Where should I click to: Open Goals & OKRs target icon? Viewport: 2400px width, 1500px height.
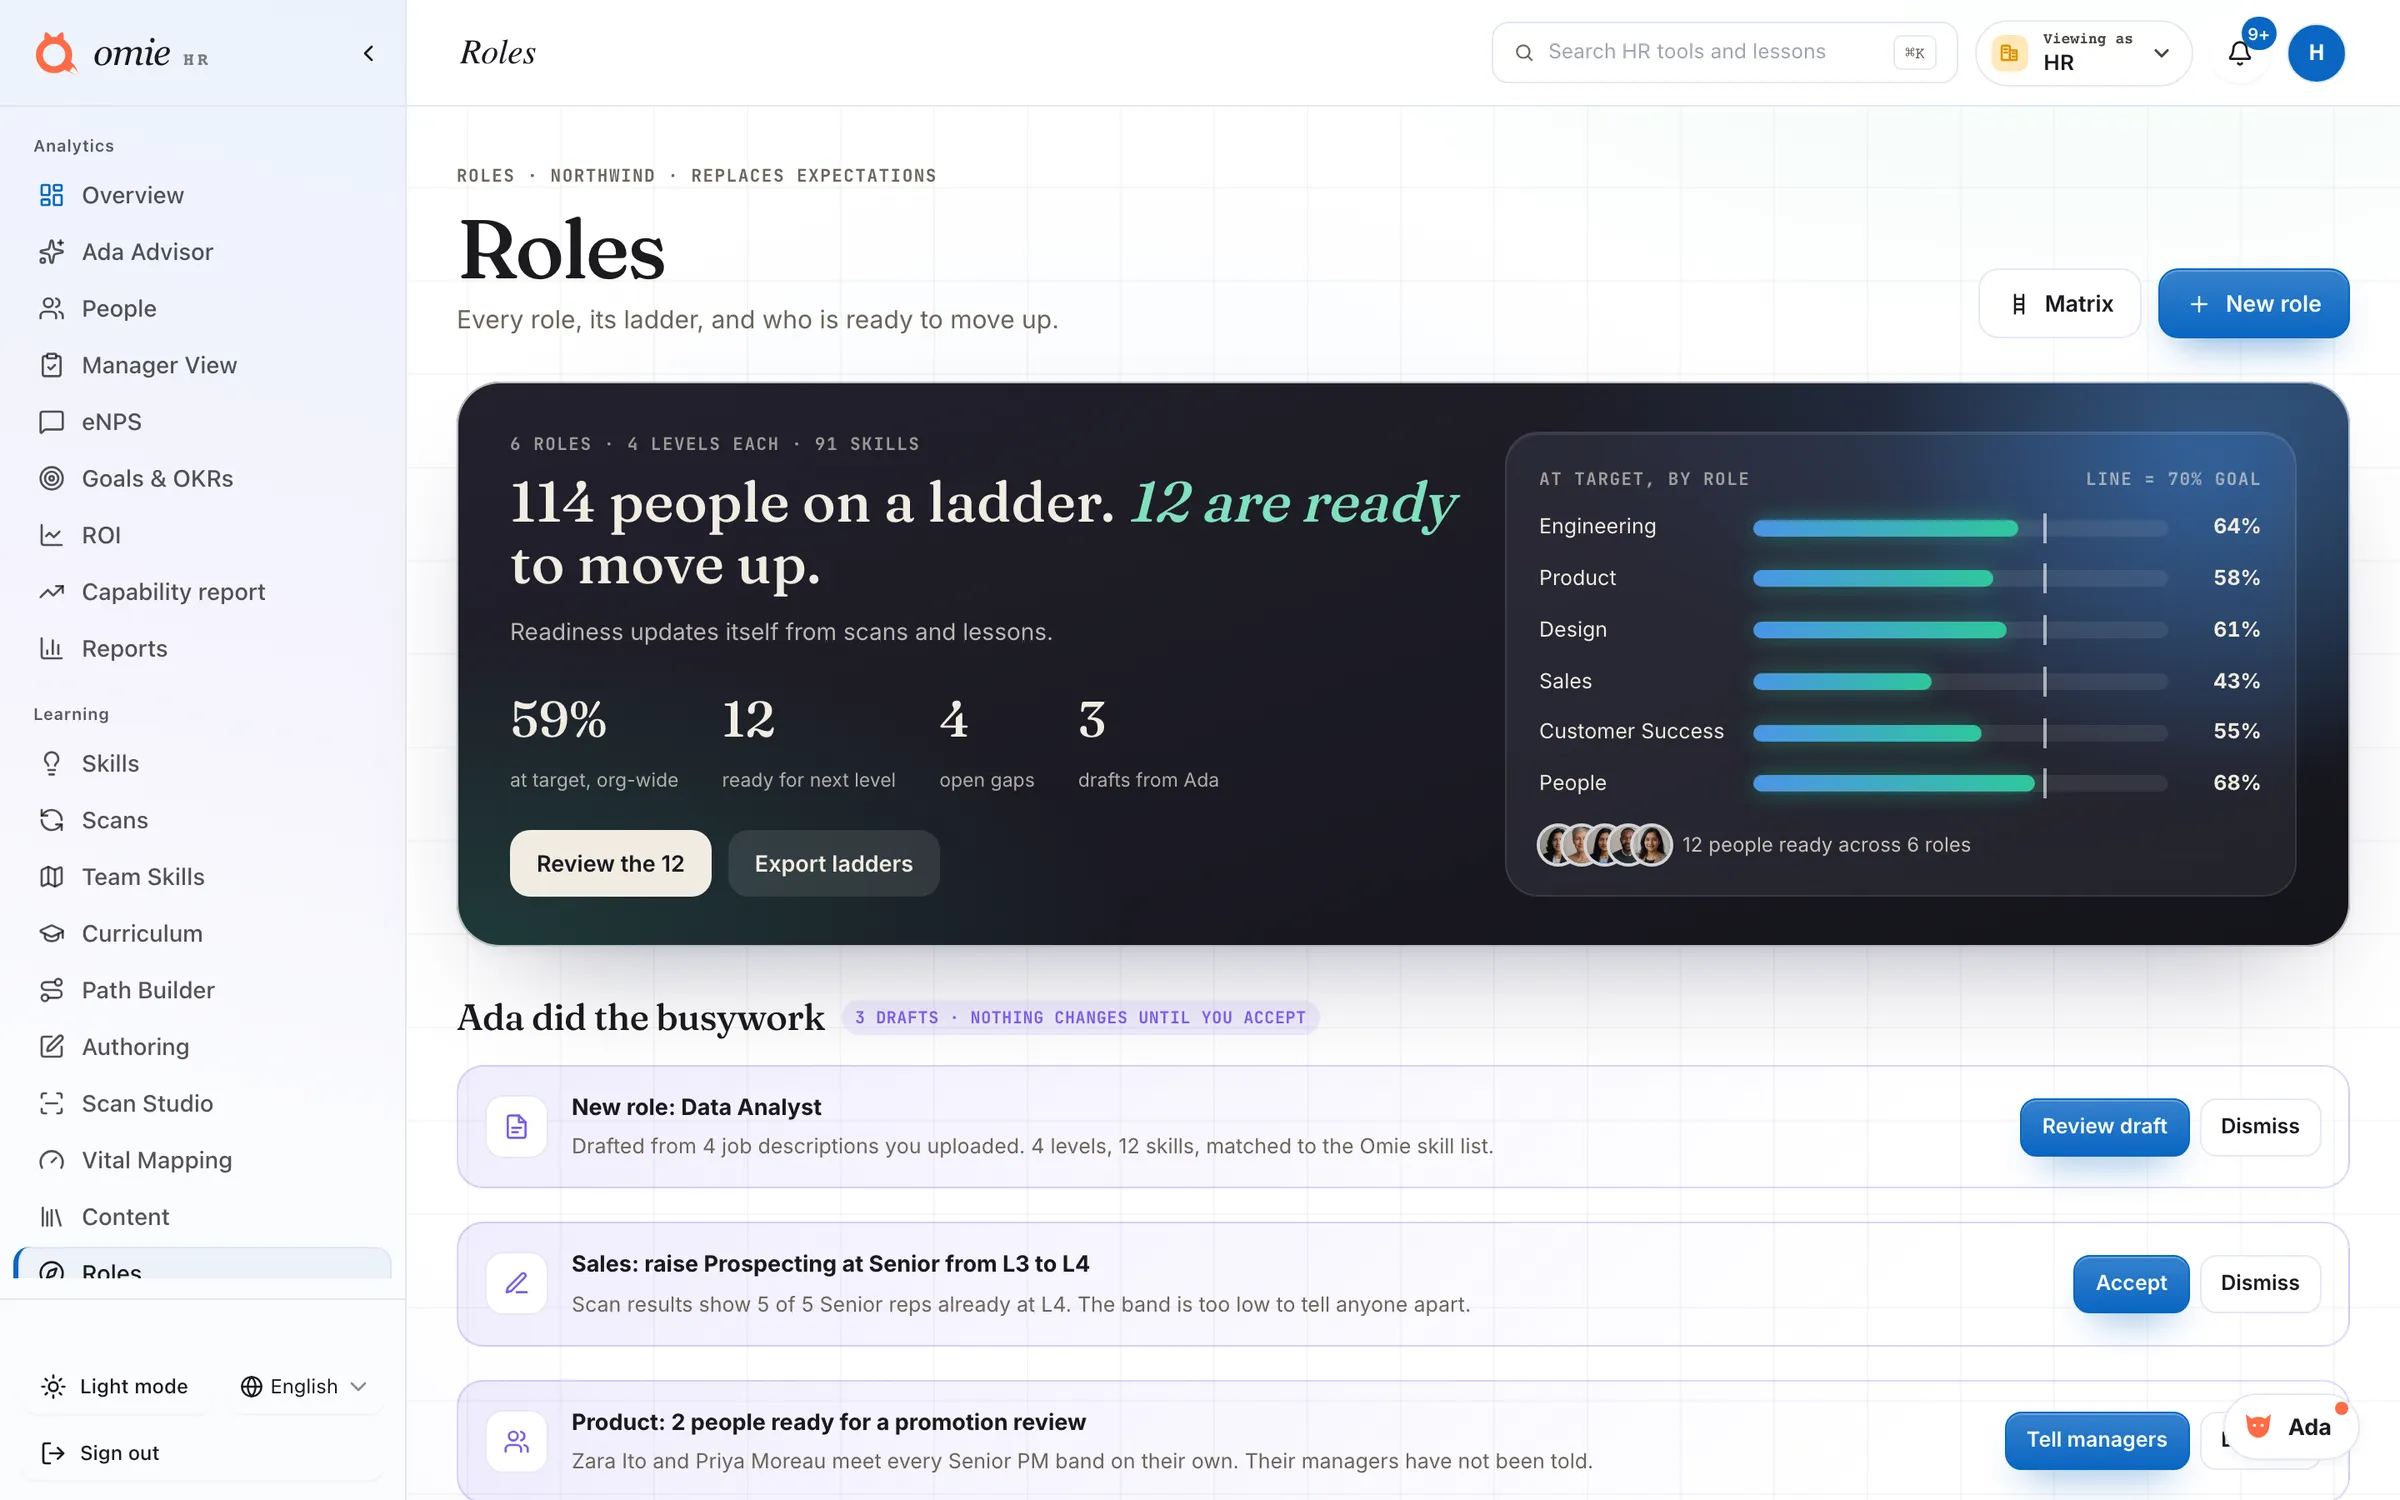coord(51,478)
